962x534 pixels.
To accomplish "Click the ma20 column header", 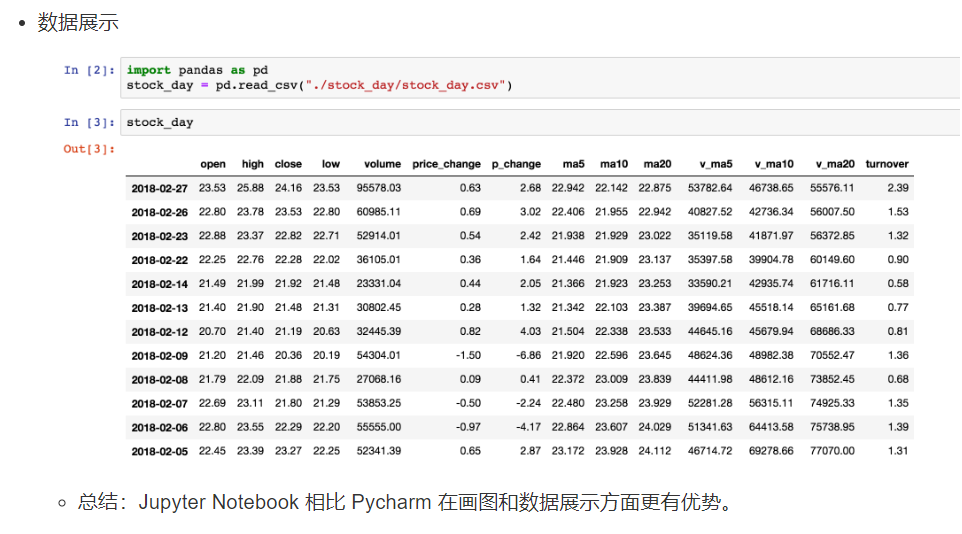I will coord(657,164).
